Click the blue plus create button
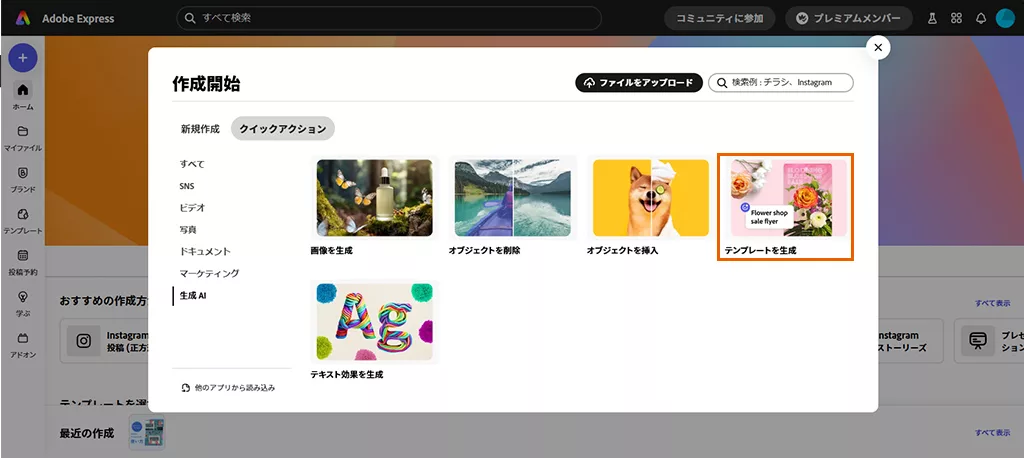Screen dimensions: 1024x458 coord(23,58)
